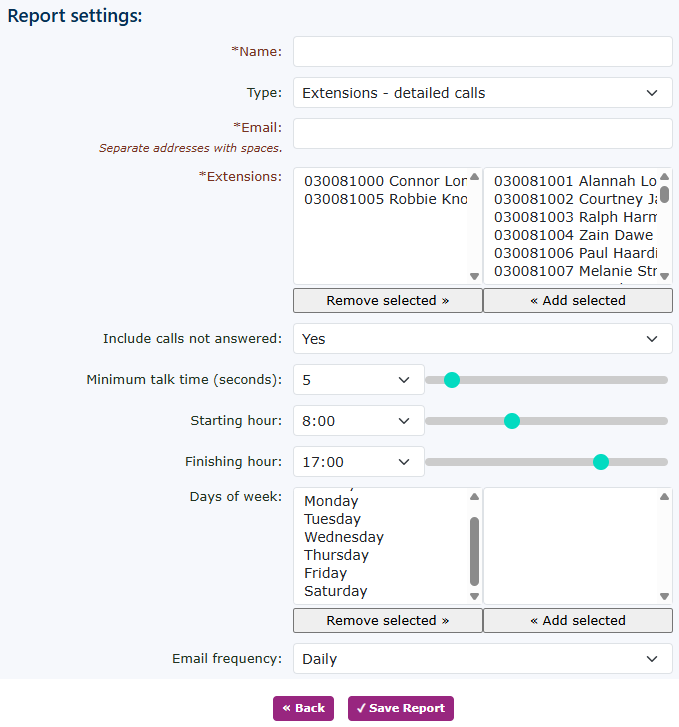Click the Name text field

tap(482, 51)
